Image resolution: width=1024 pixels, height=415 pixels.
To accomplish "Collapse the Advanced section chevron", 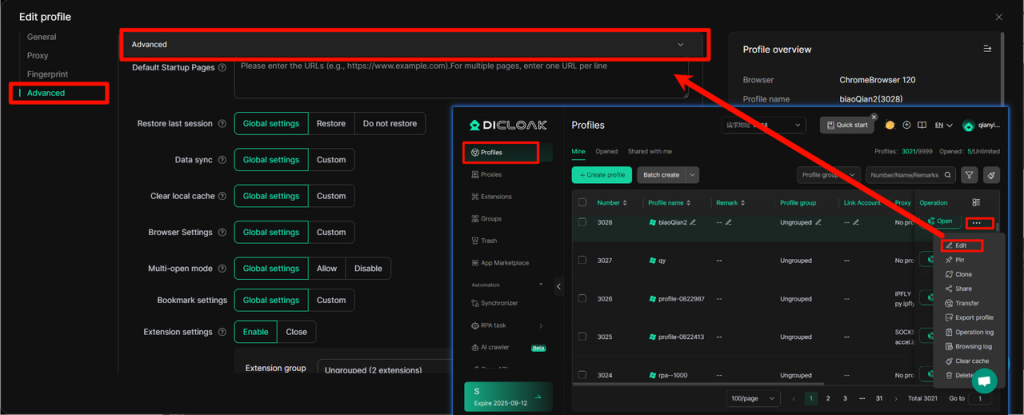I will 680,44.
